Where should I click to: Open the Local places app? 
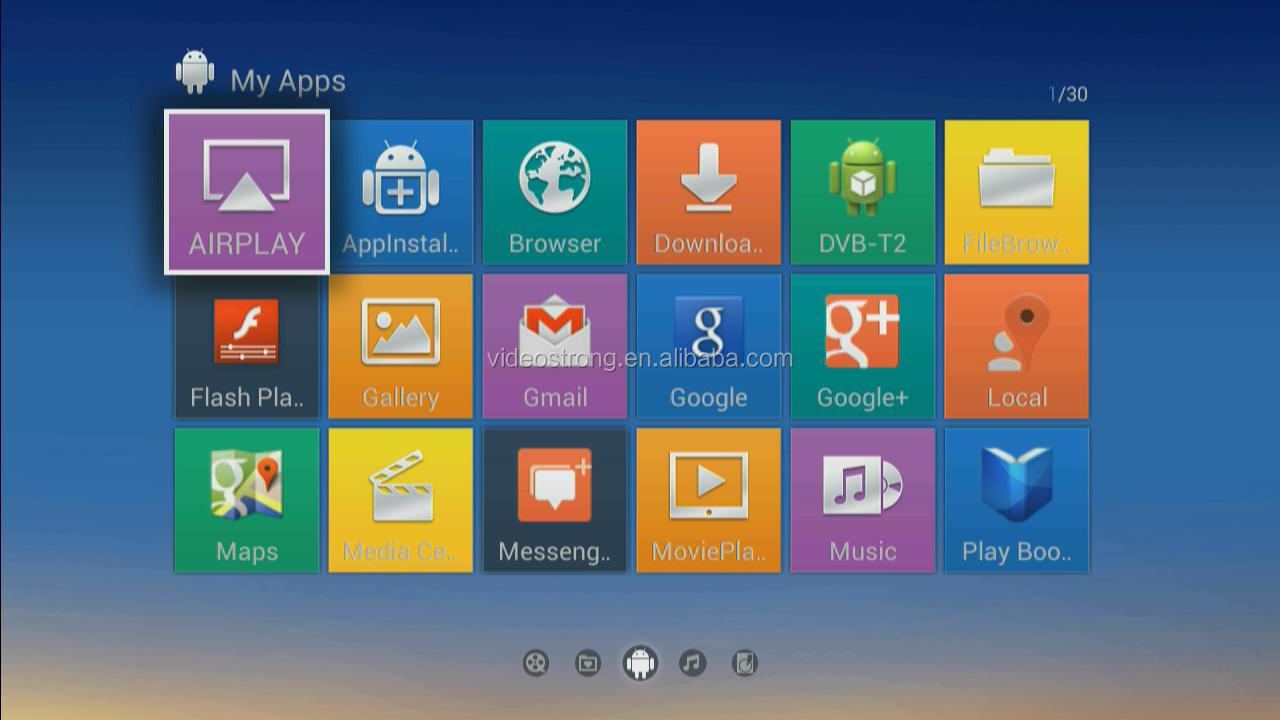[x=1016, y=346]
